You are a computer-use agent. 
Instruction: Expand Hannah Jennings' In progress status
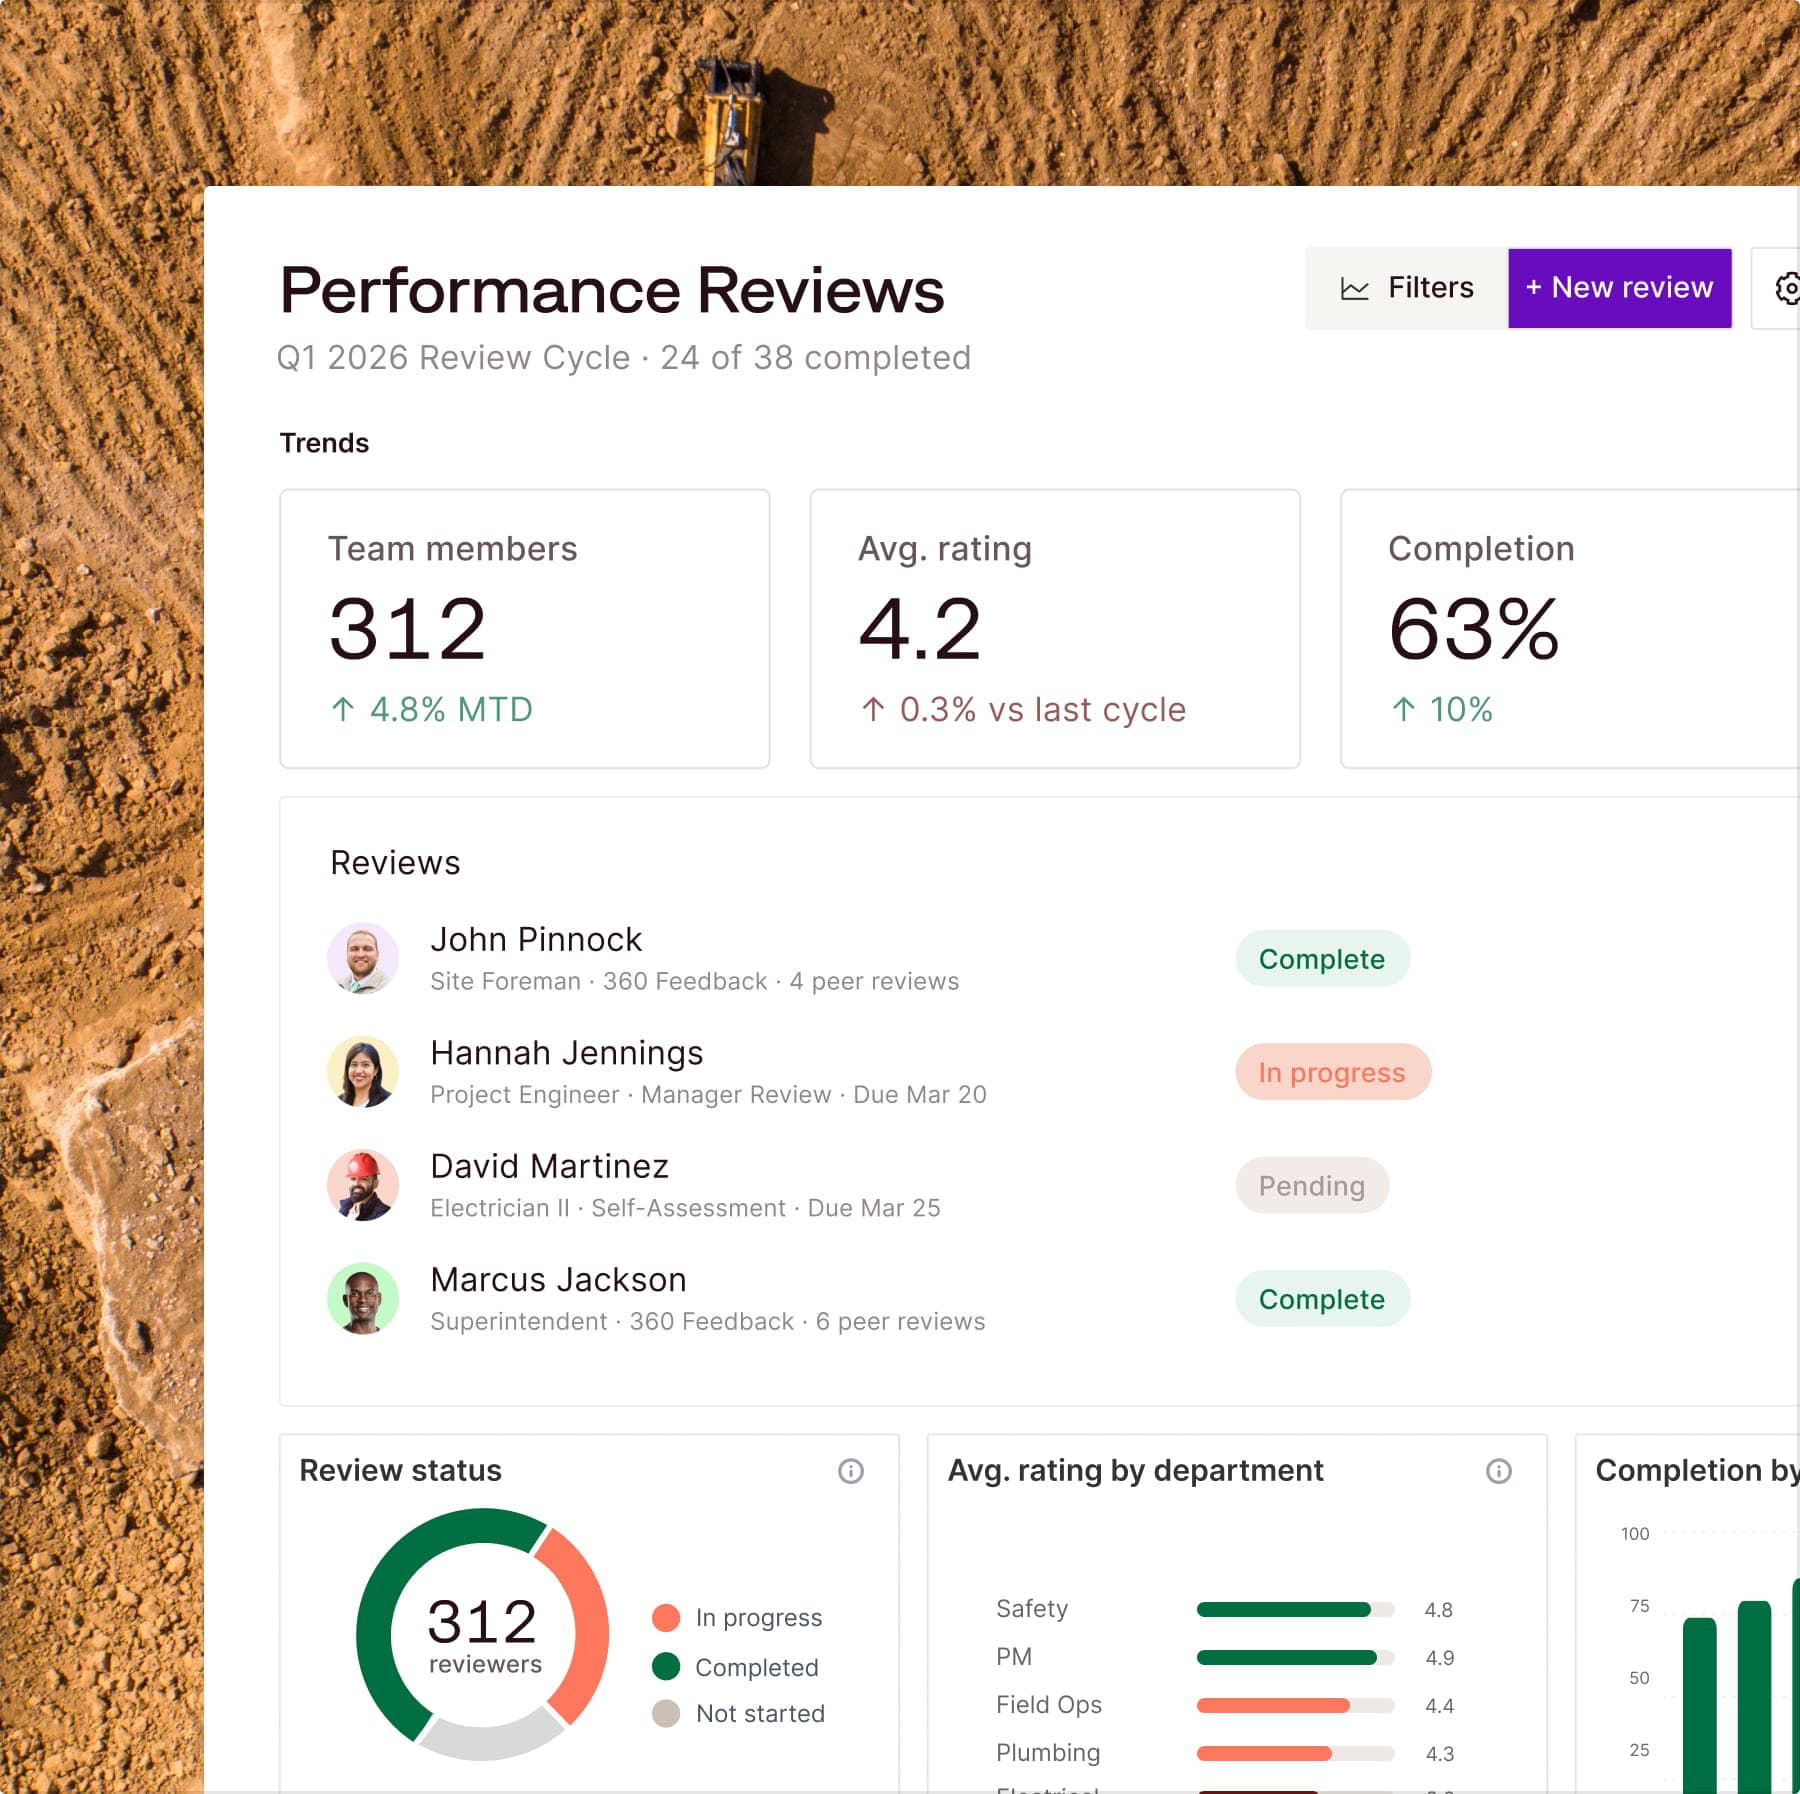tap(1333, 1072)
